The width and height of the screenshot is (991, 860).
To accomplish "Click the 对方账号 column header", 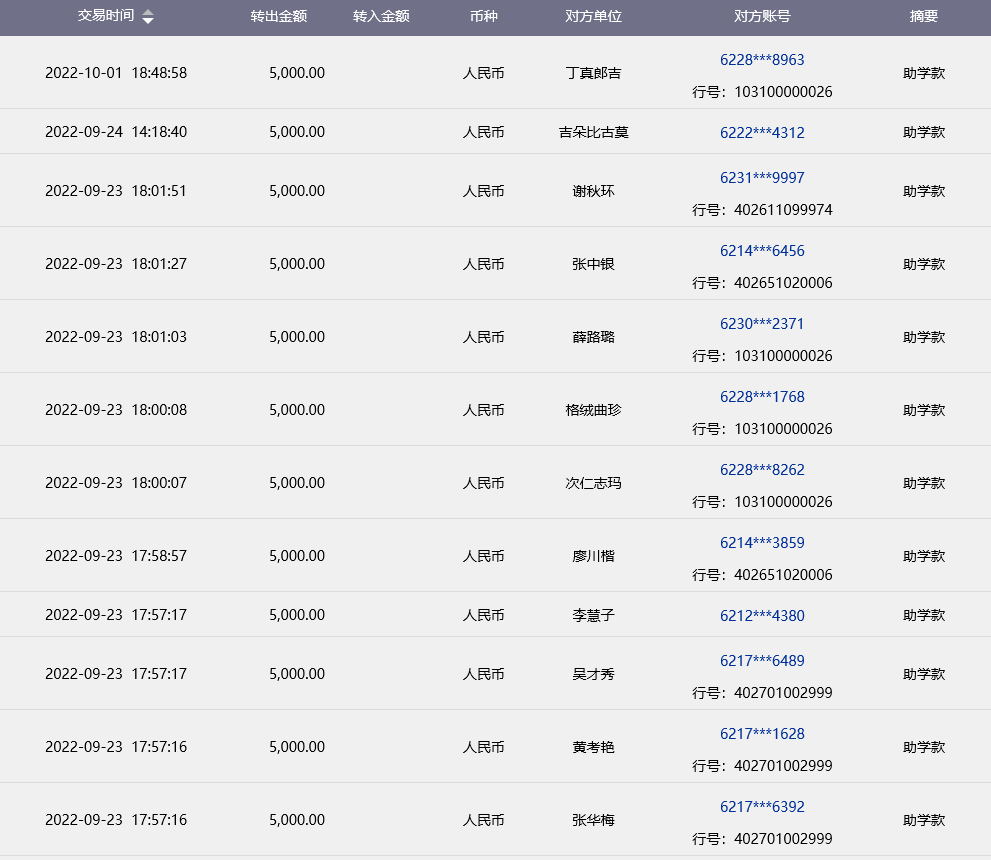I will pyautogui.click(x=762, y=17).
